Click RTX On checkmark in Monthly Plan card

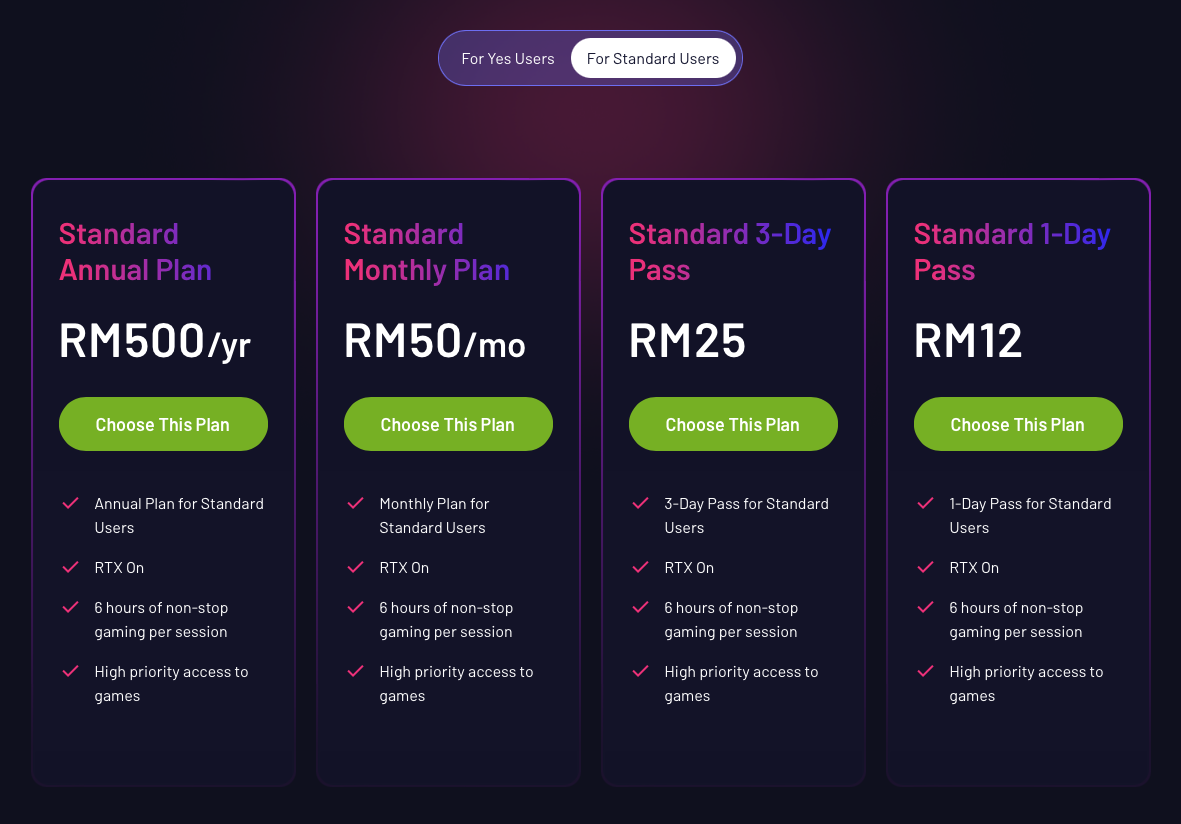[356, 567]
